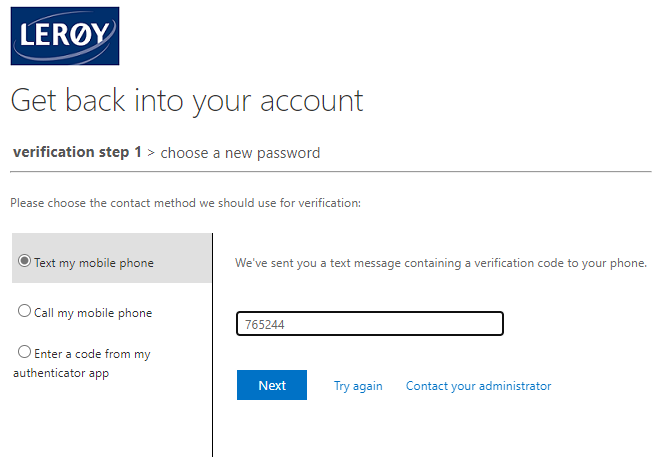
Task: Click the 765244 code text in the field
Action: (265, 324)
